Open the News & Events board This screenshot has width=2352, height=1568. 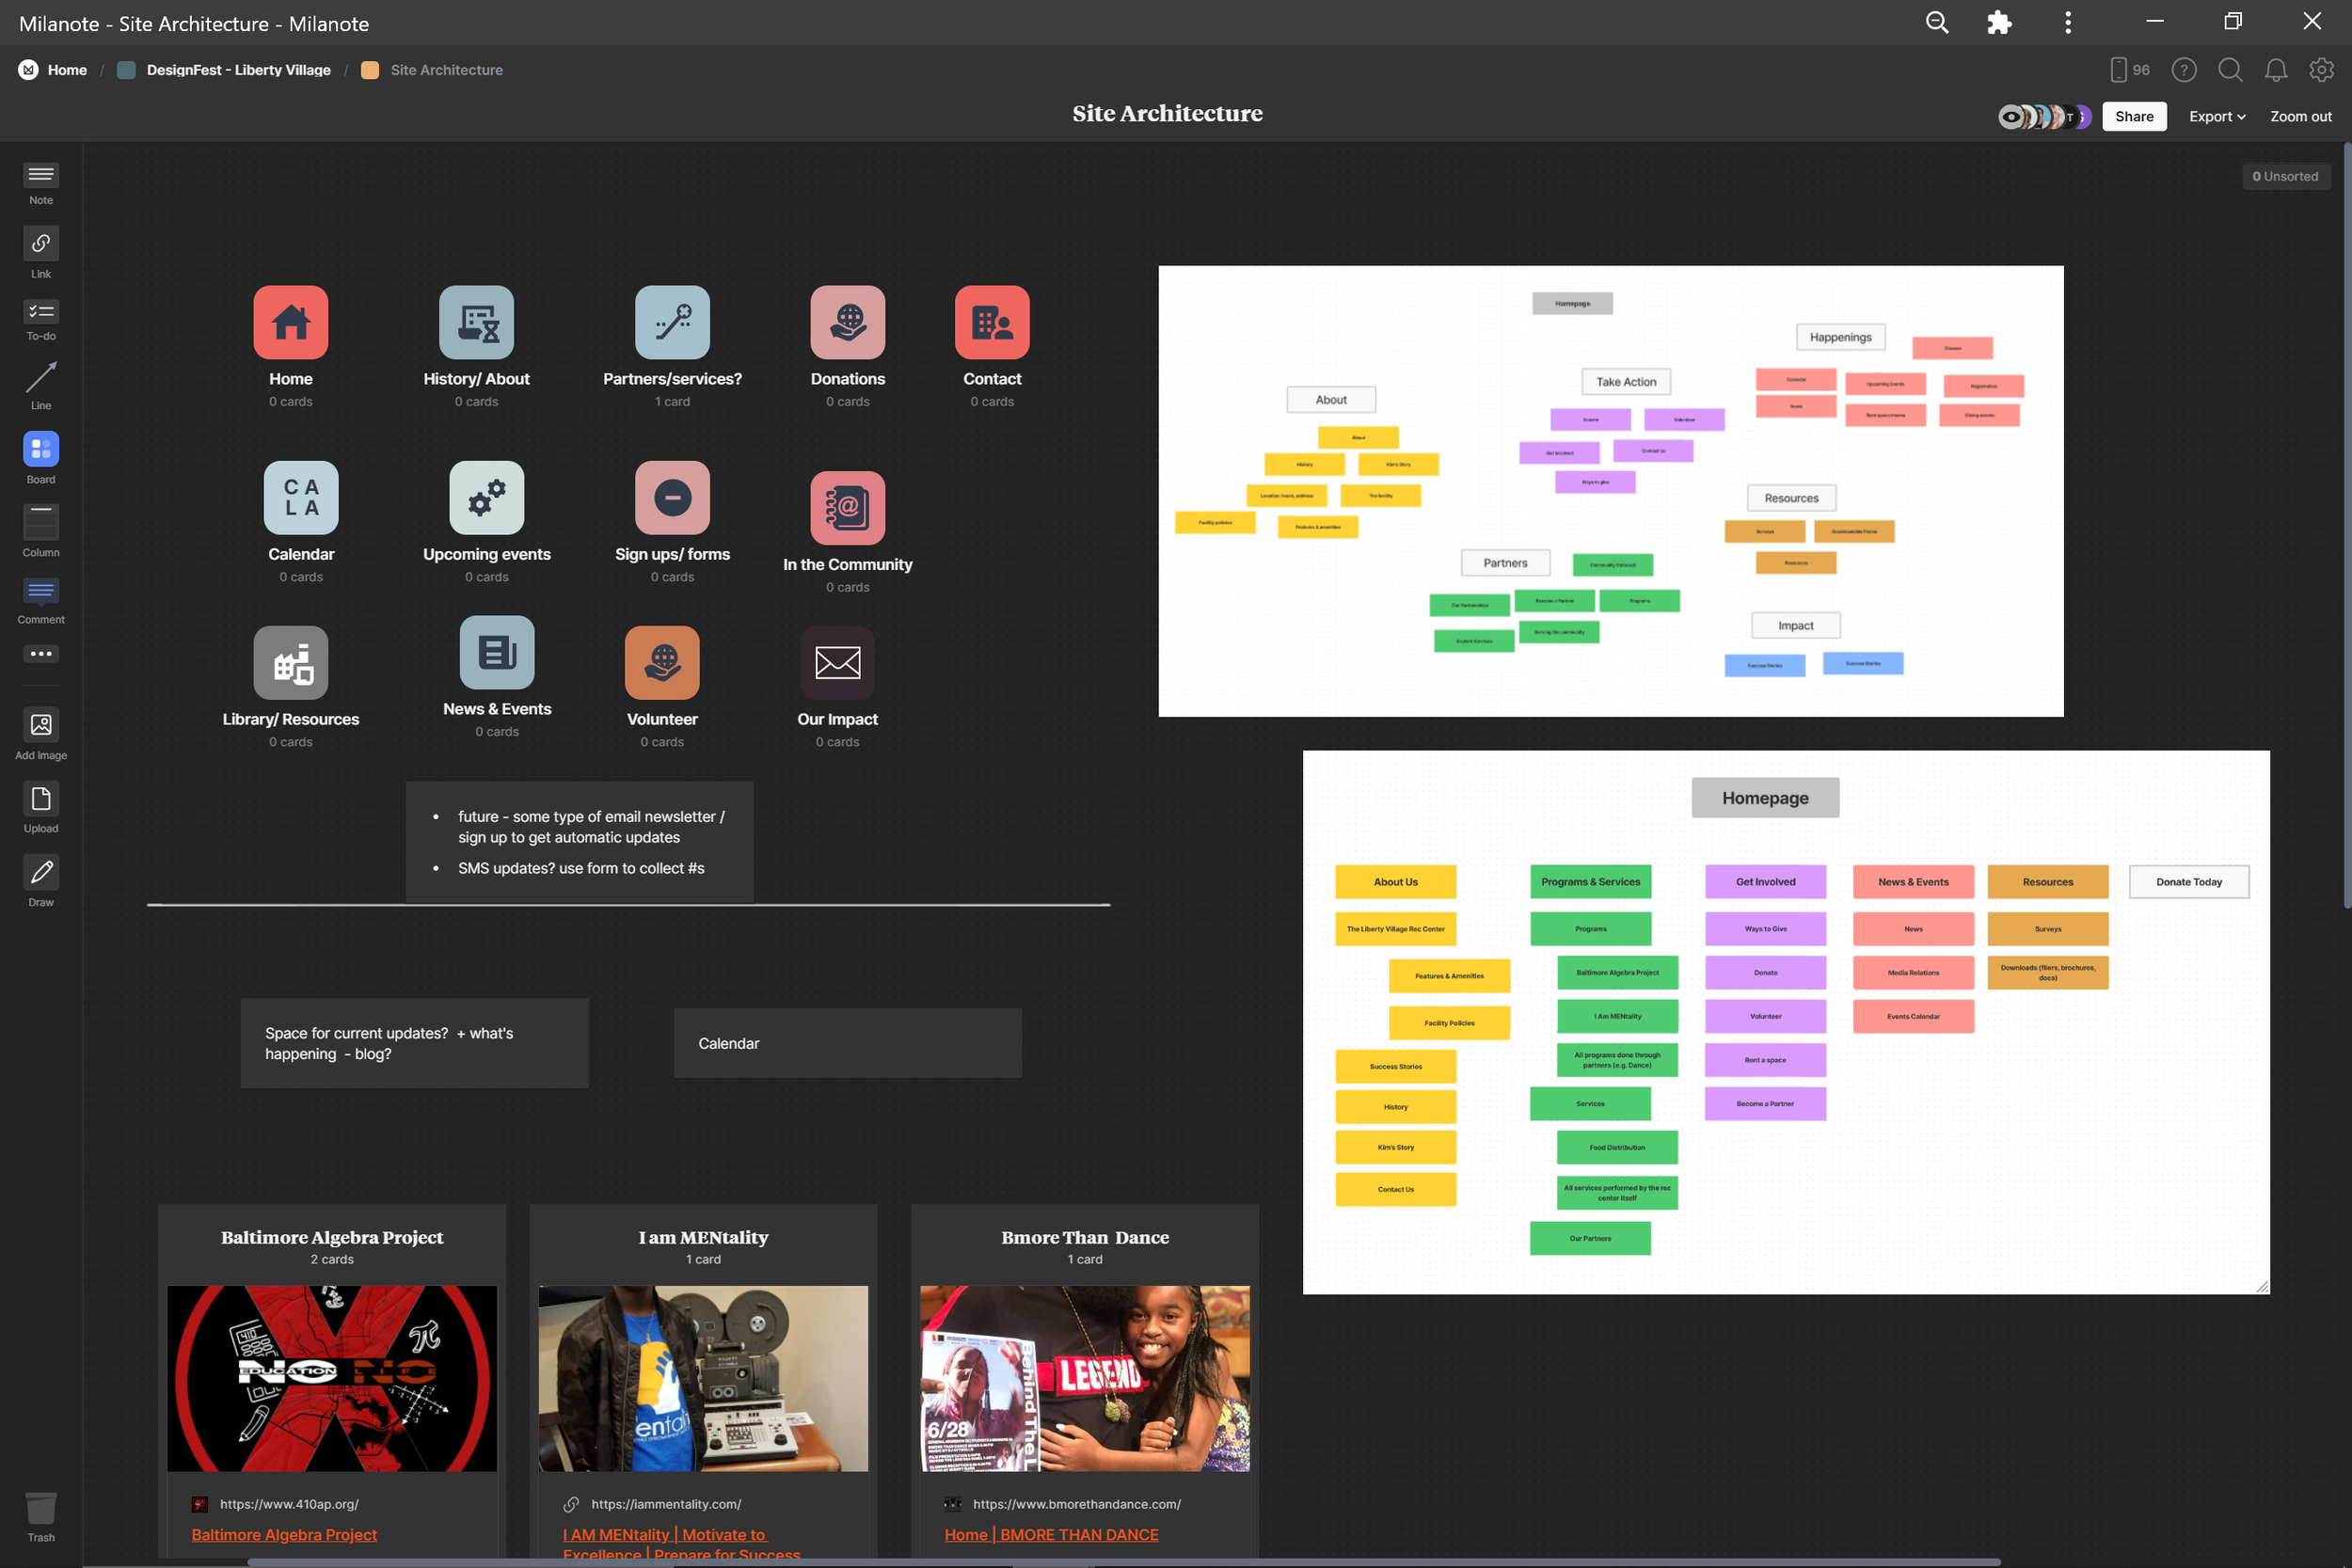(497, 653)
